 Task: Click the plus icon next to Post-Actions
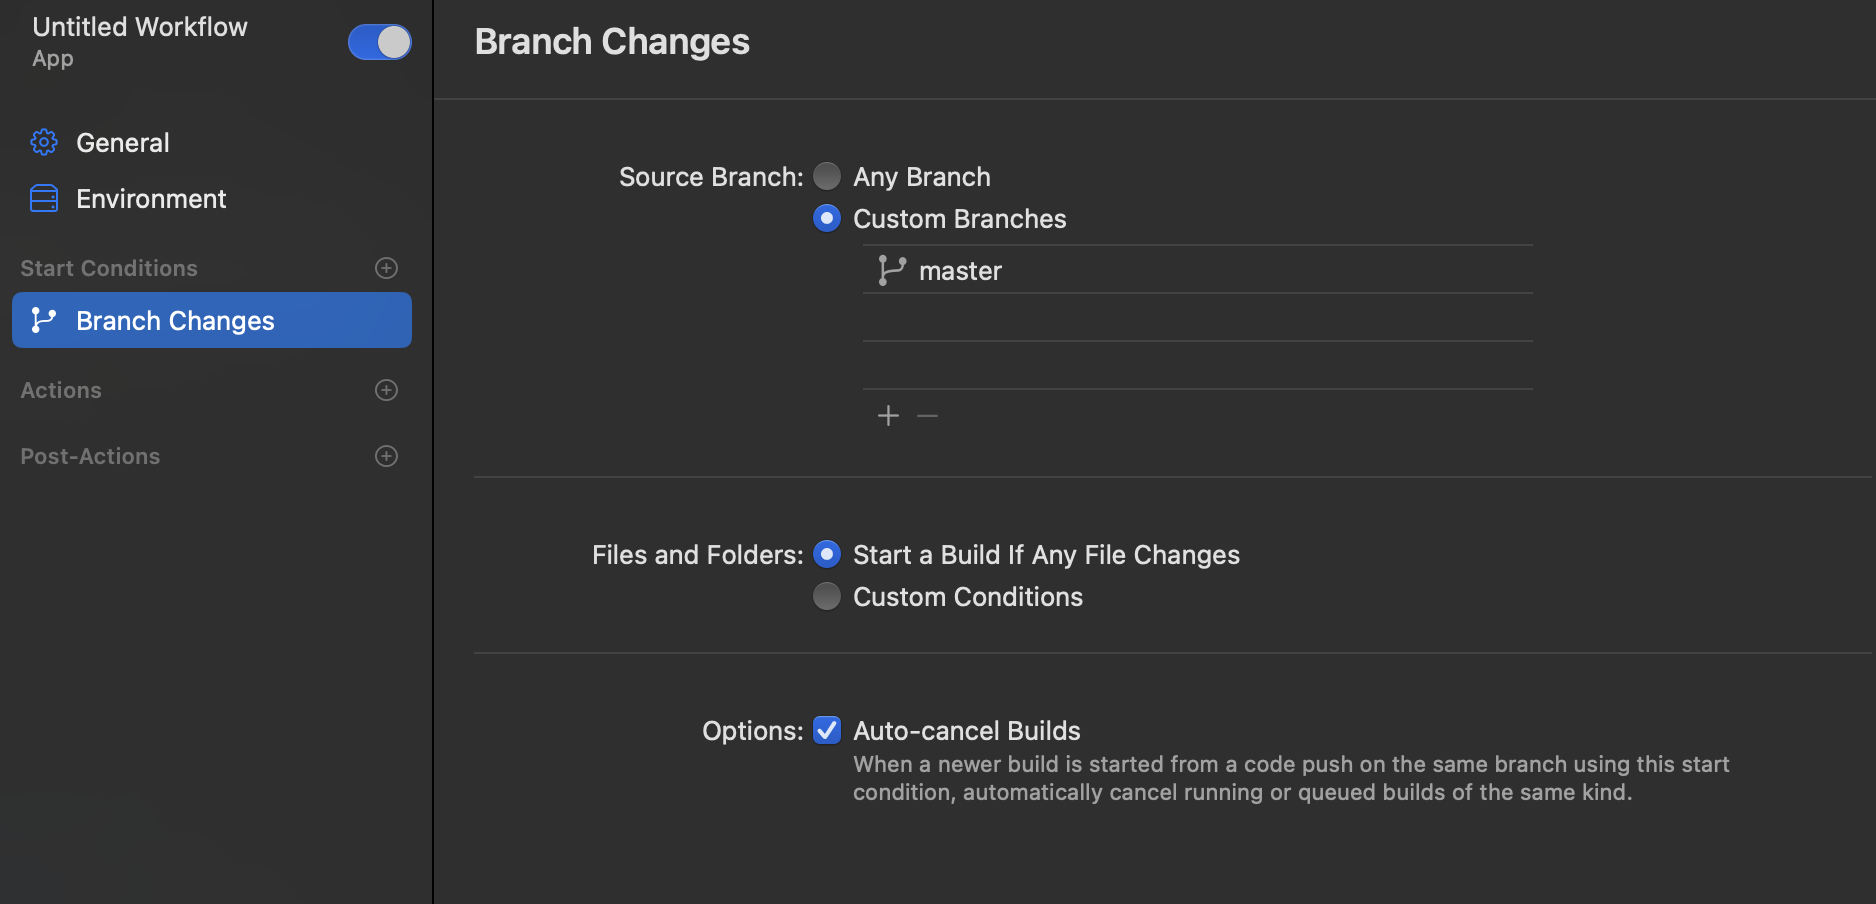coord(386,456)
